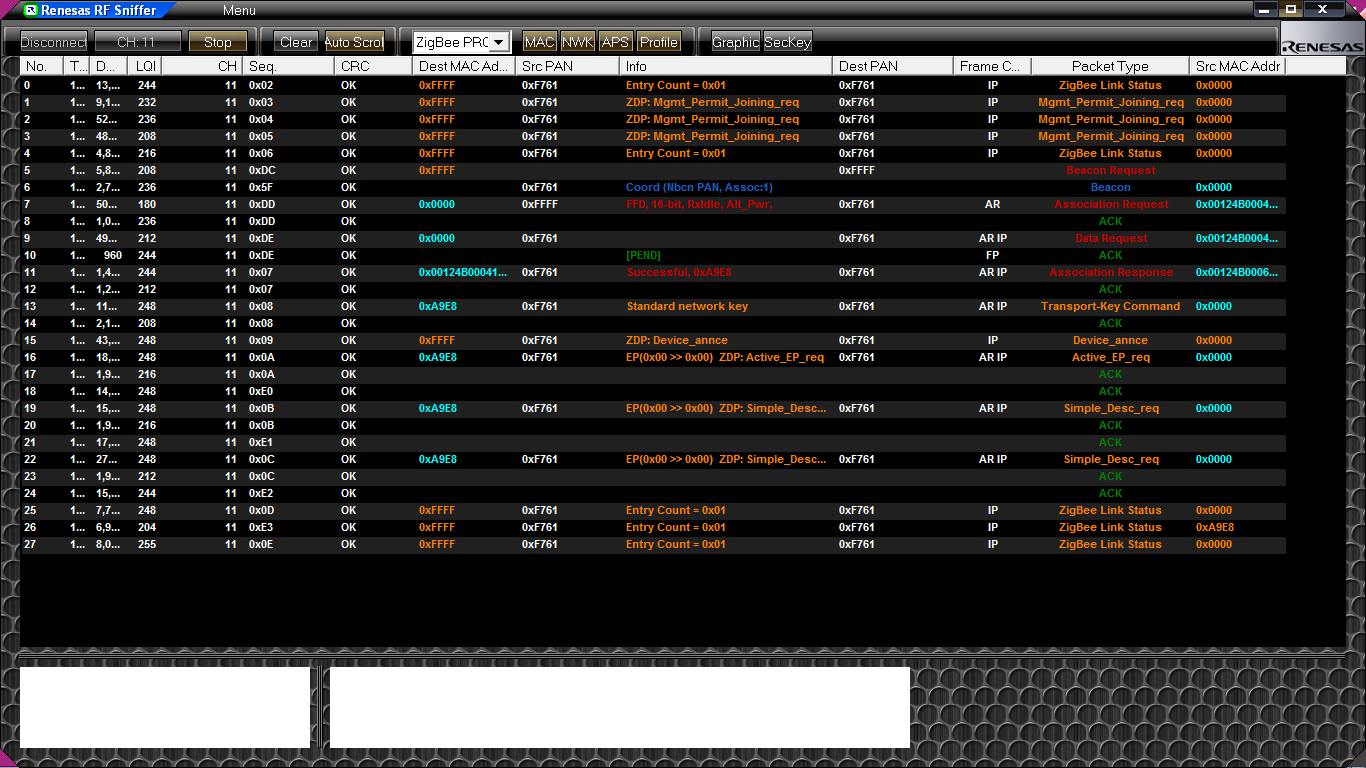Click Dest PAN 0xFFFF in row 5
Screen dimensions: 1366x768
click(x=857, y=171)
